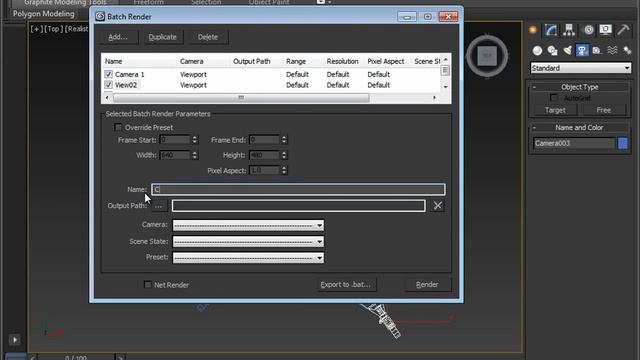Click the Batch Render title bar icon
640x360 pixels.
(x=100, y=16)
